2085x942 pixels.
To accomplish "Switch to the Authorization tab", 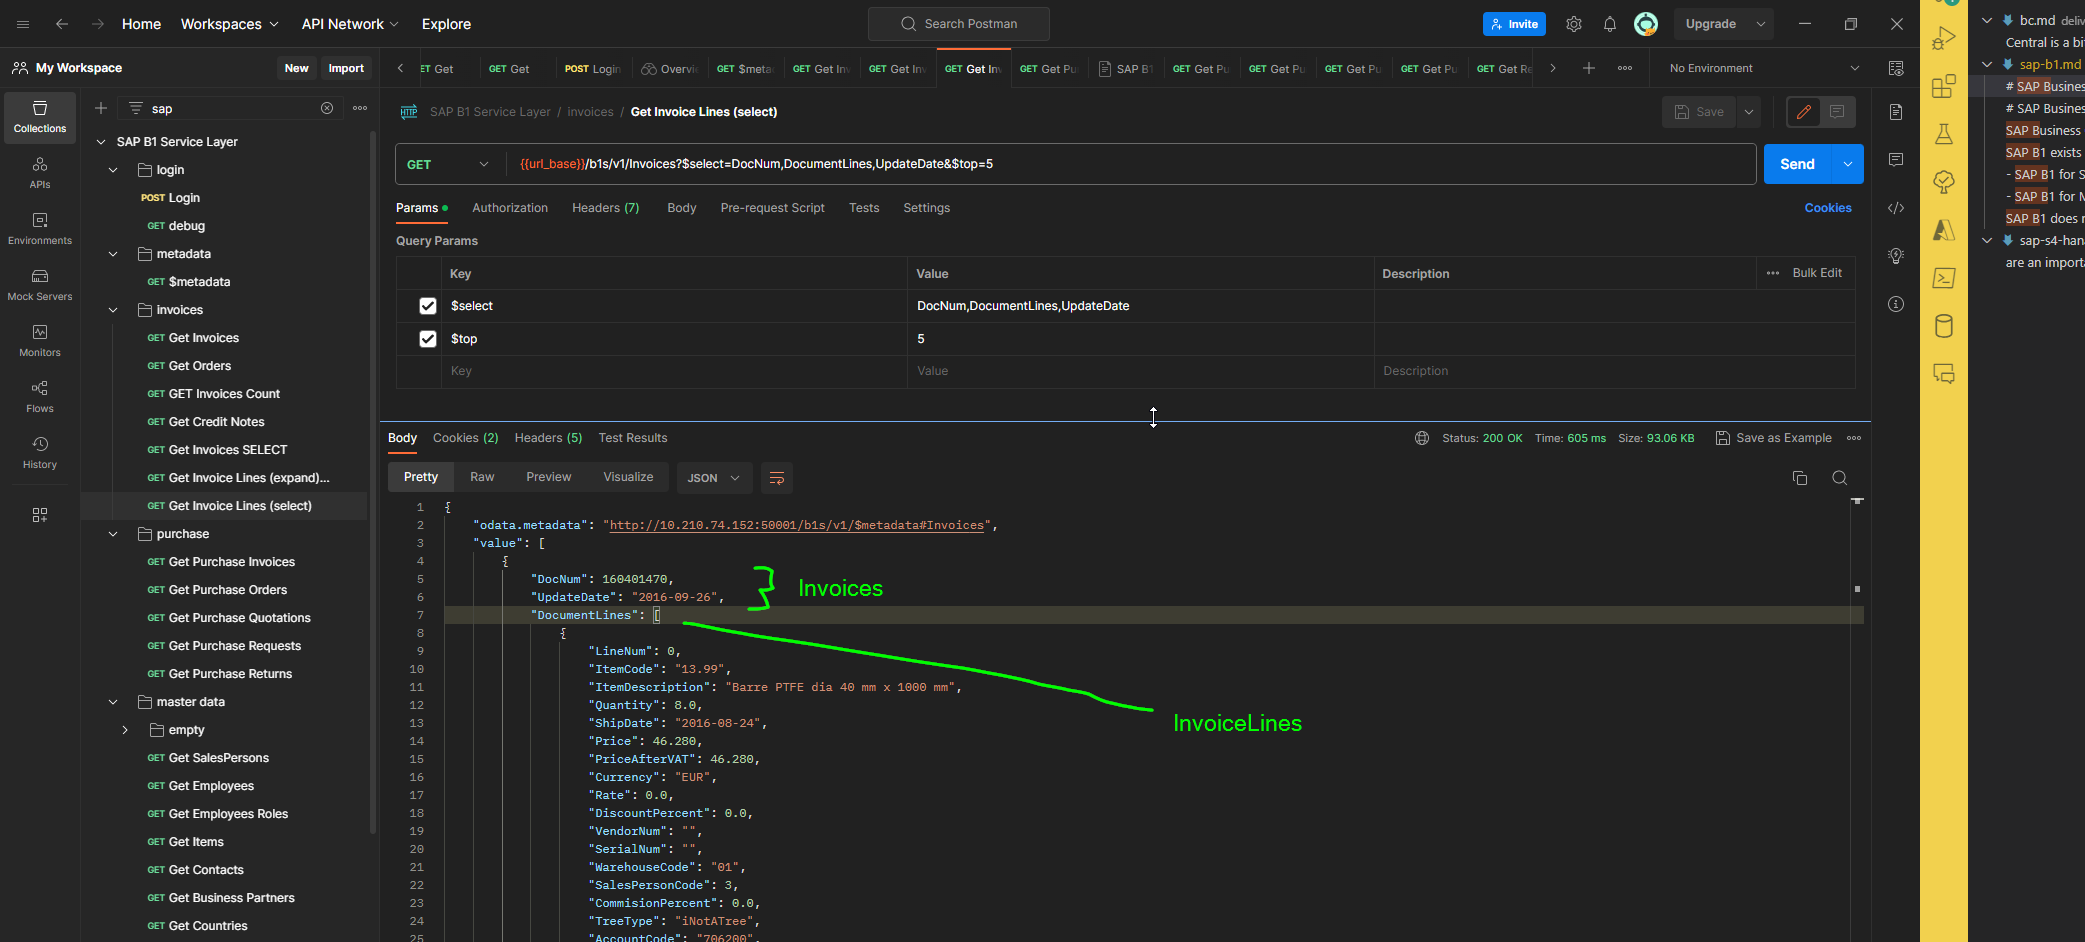I will (x=510, y=208).
